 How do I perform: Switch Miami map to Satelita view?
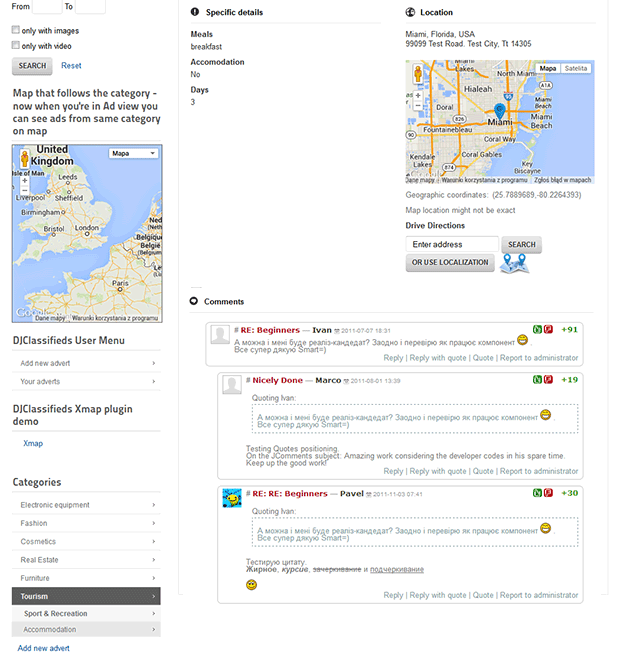(x=576, y=68)
